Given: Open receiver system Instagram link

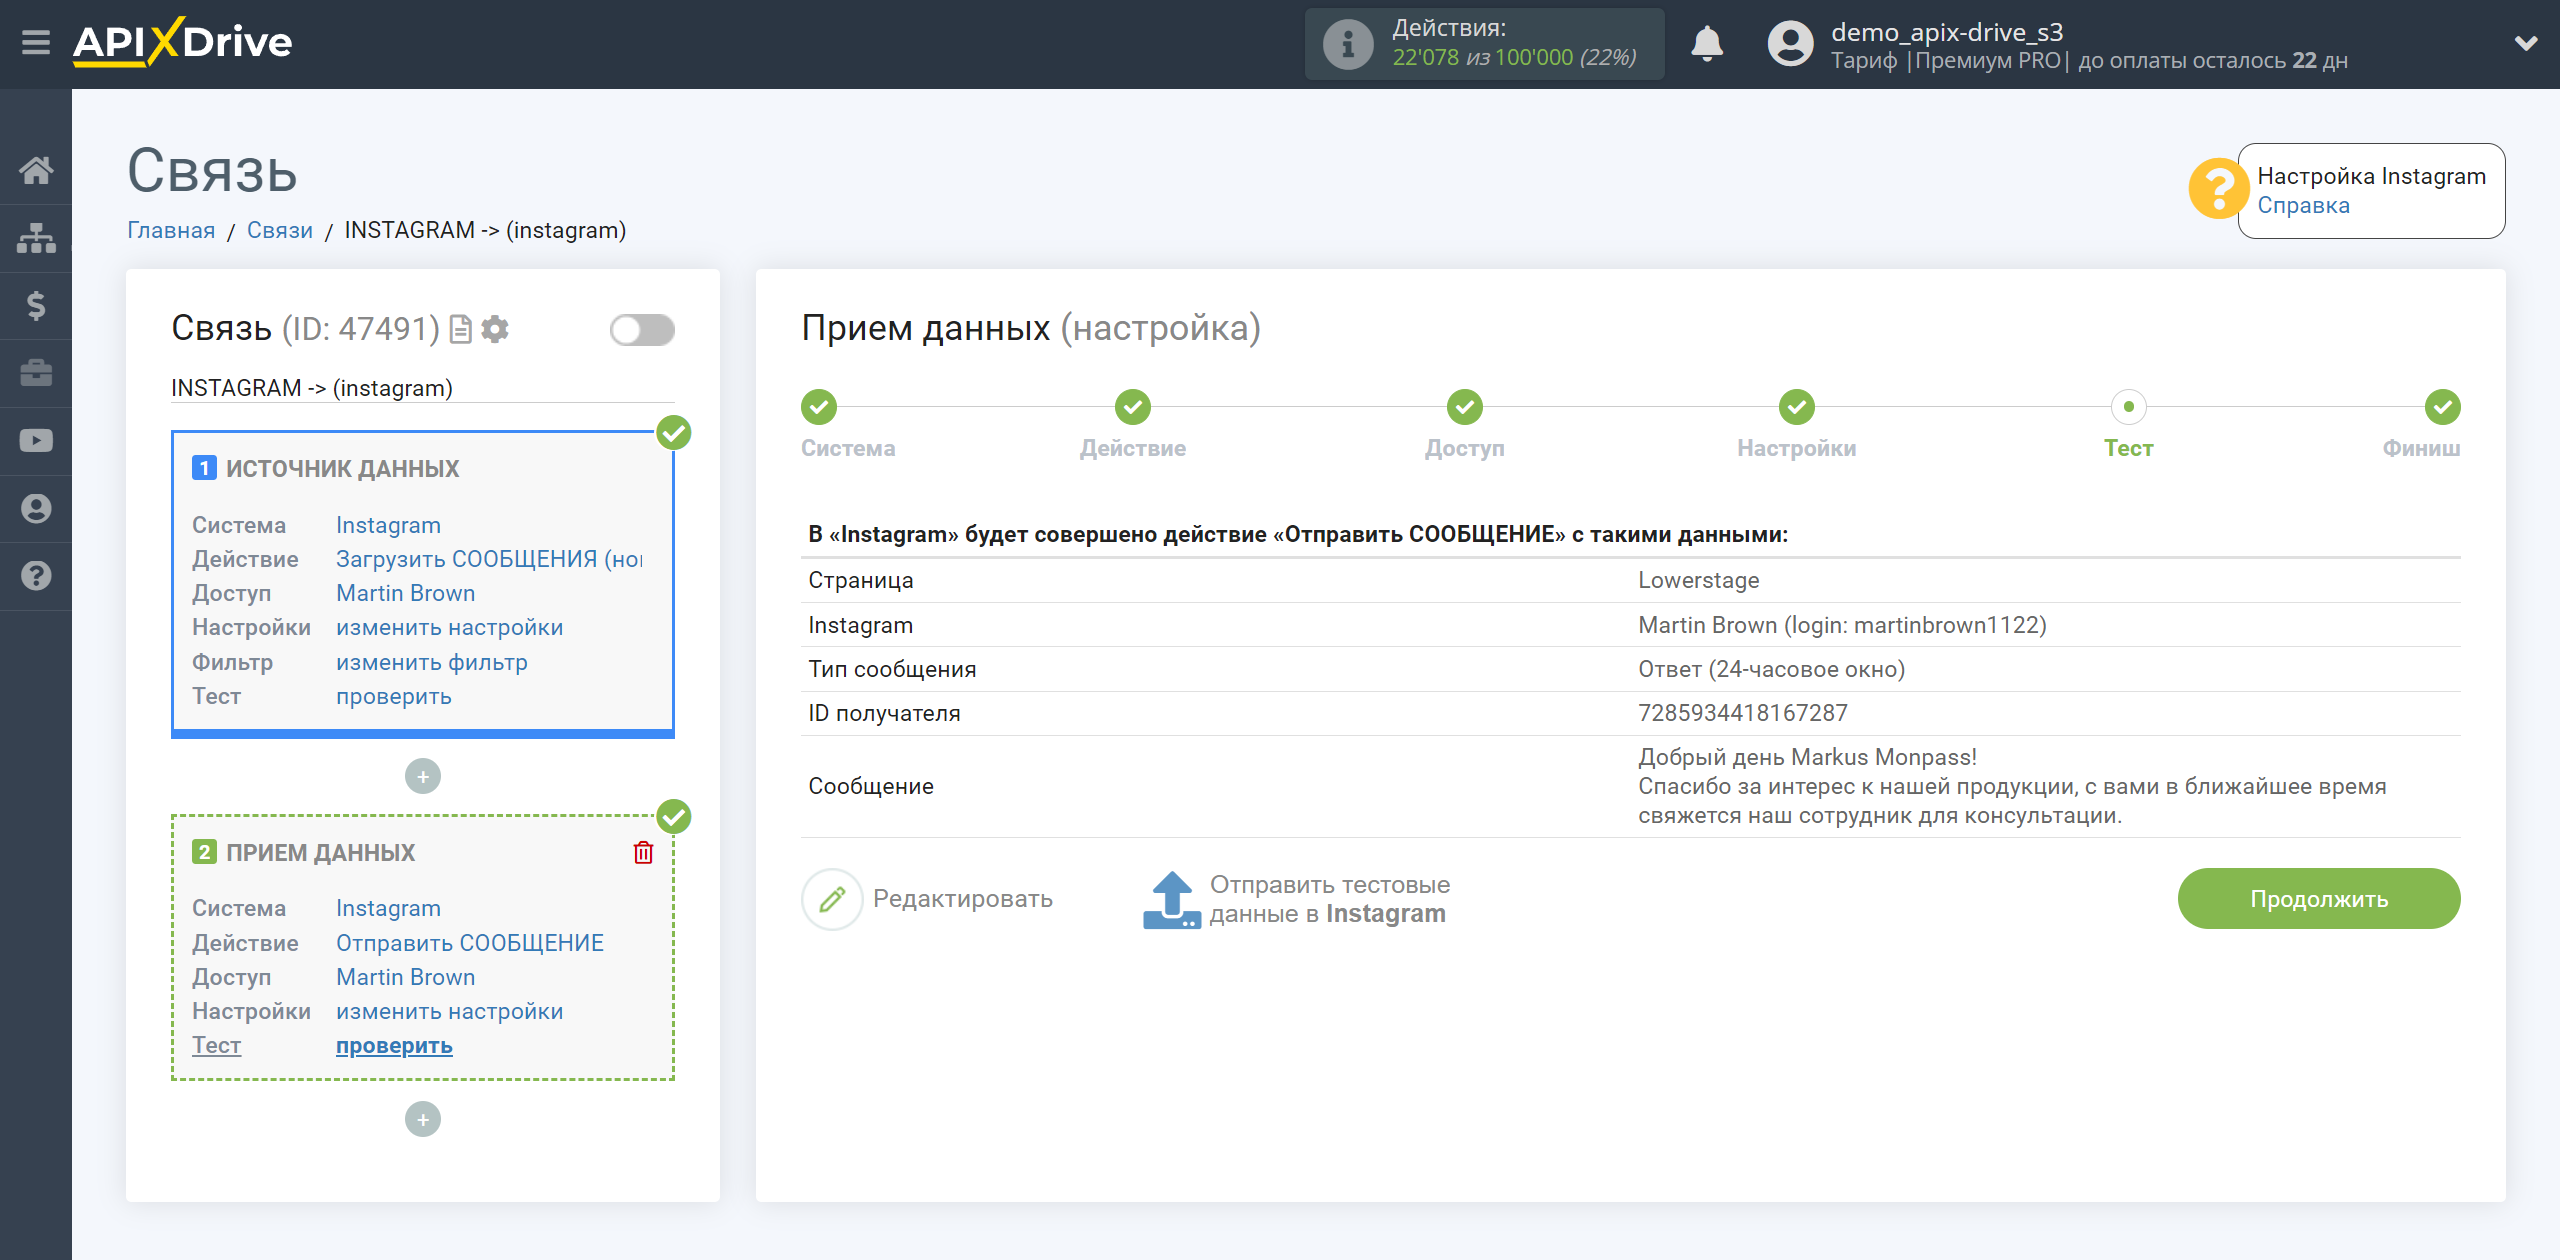Looking at the screenshot, I should pos(388,908).
